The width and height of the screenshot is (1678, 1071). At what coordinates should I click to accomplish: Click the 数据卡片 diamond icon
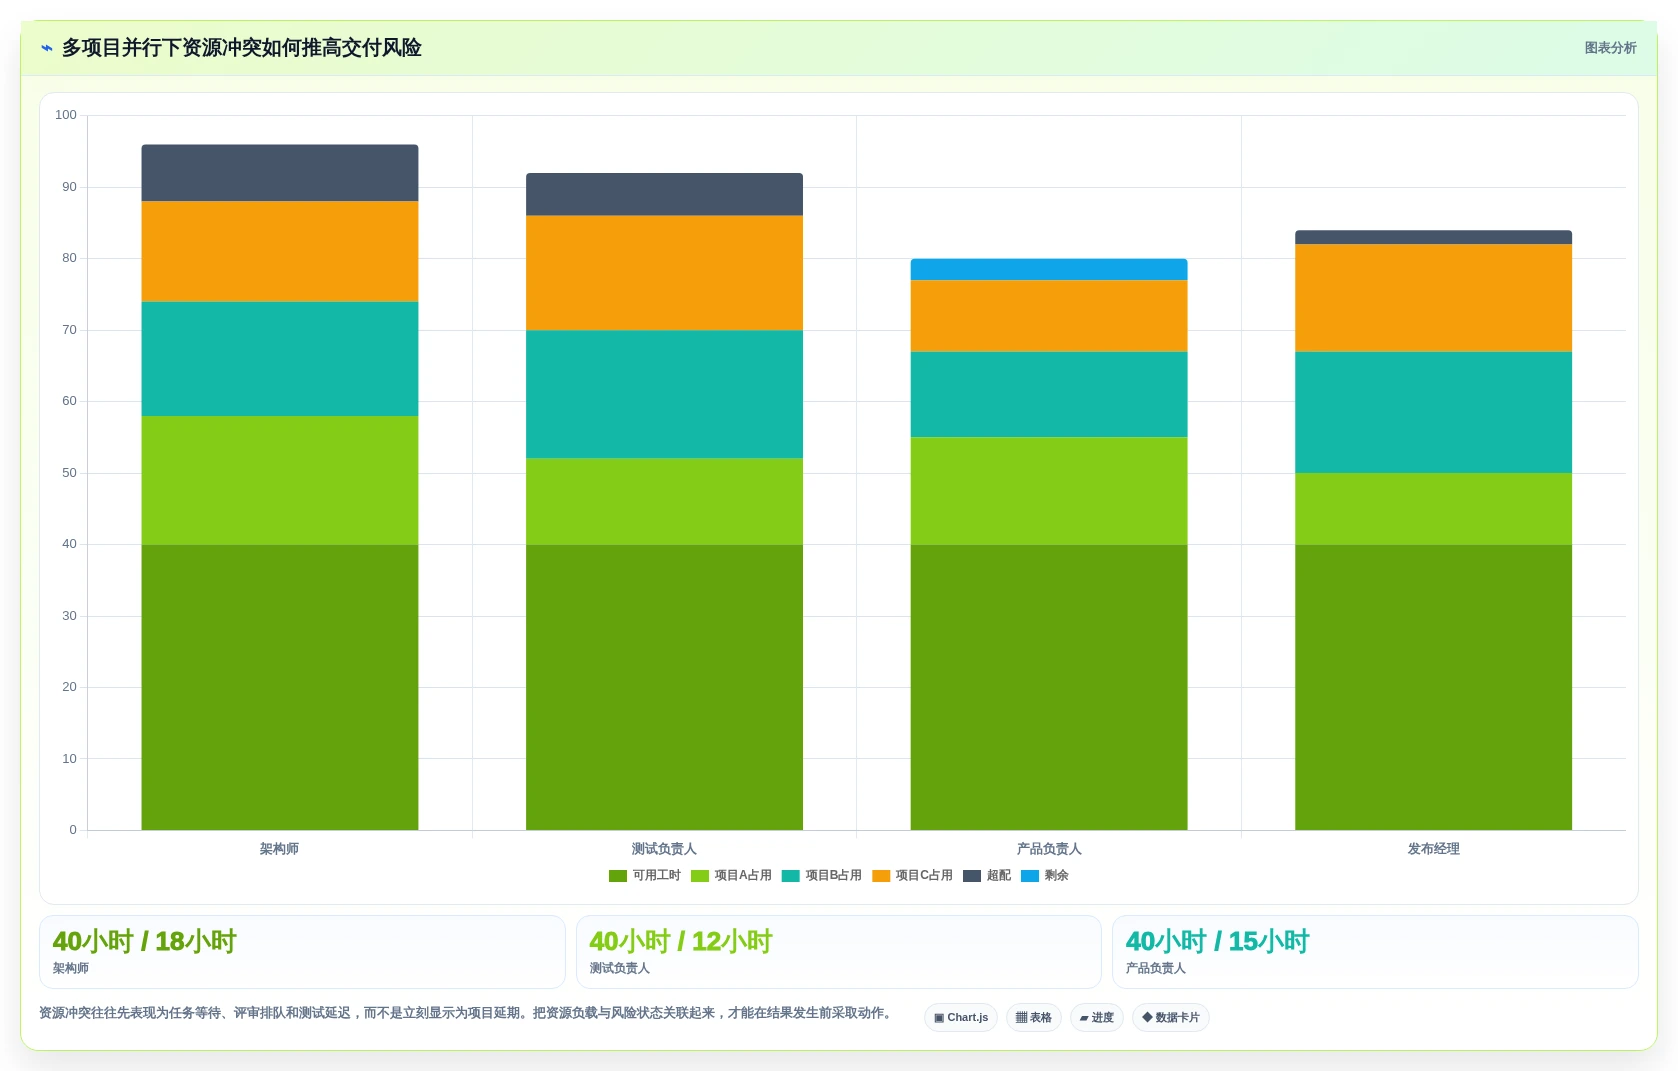(1147, 1018)
